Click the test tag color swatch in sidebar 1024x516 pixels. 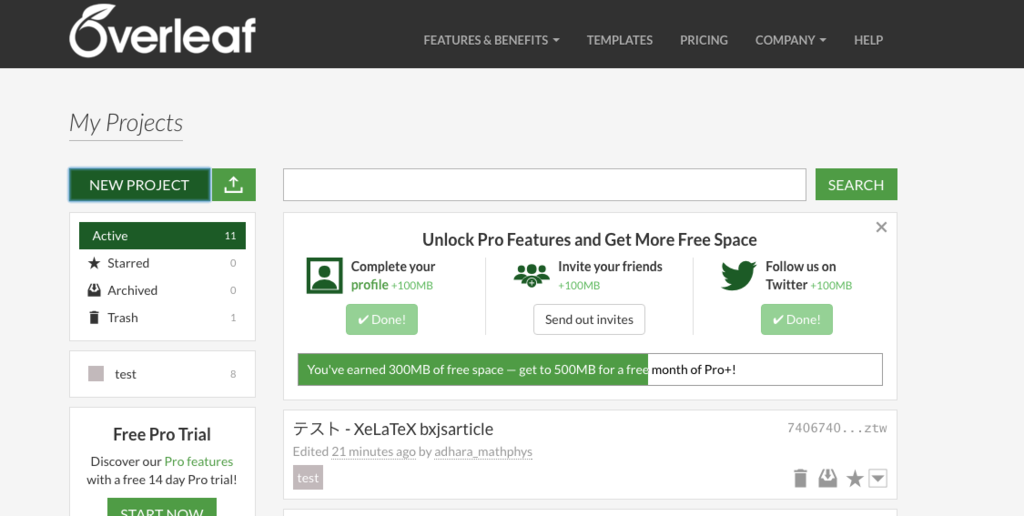tap(96, 374)
